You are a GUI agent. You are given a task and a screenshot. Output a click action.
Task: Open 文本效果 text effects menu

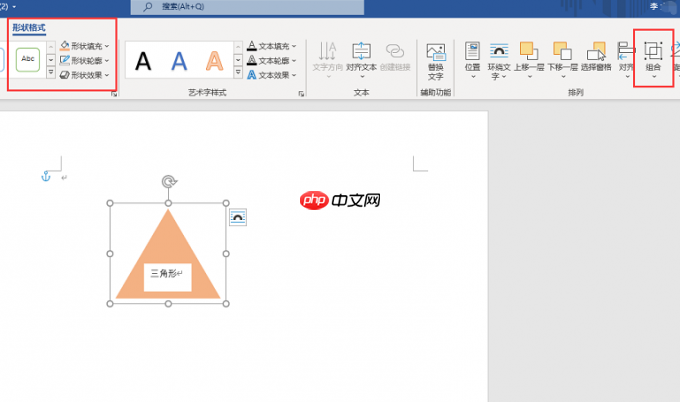[272, 75]
